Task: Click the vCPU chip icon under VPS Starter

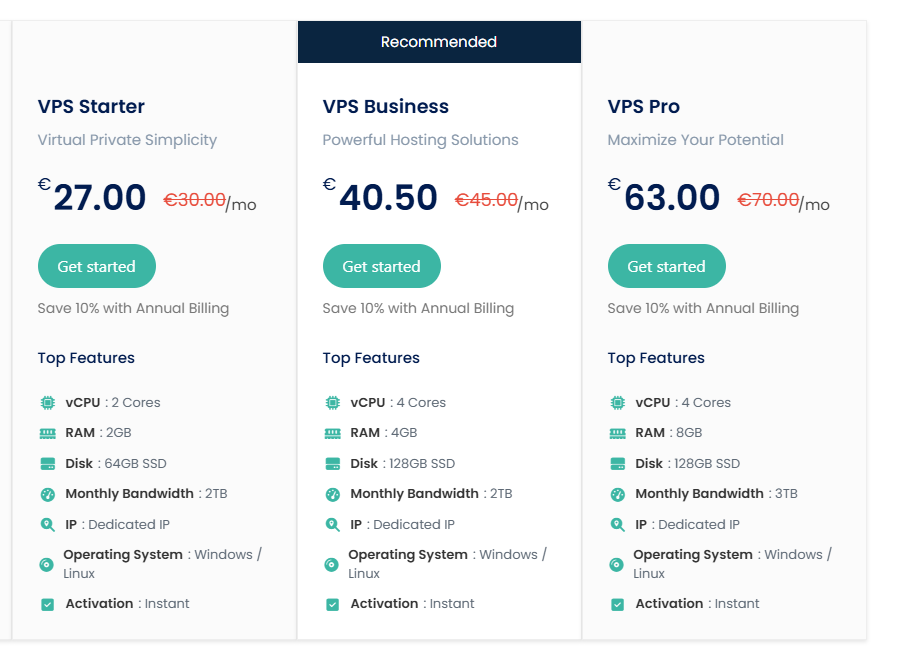Action: click(x=47, y=403)
